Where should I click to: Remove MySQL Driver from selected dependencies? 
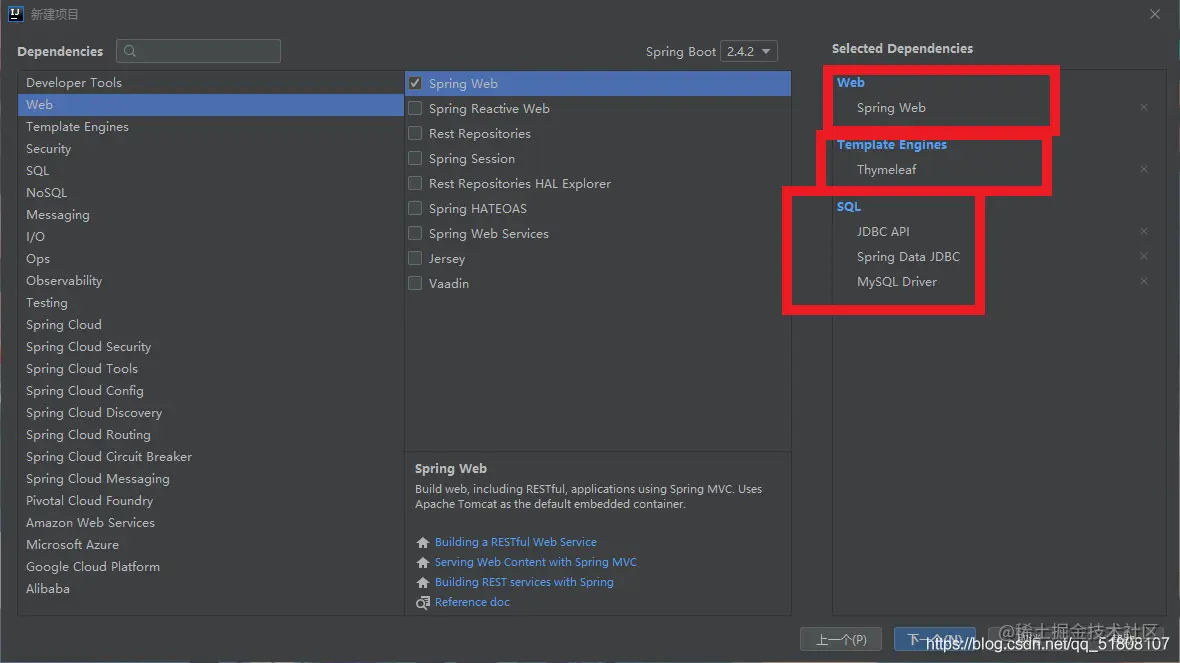click(1143, 281)
